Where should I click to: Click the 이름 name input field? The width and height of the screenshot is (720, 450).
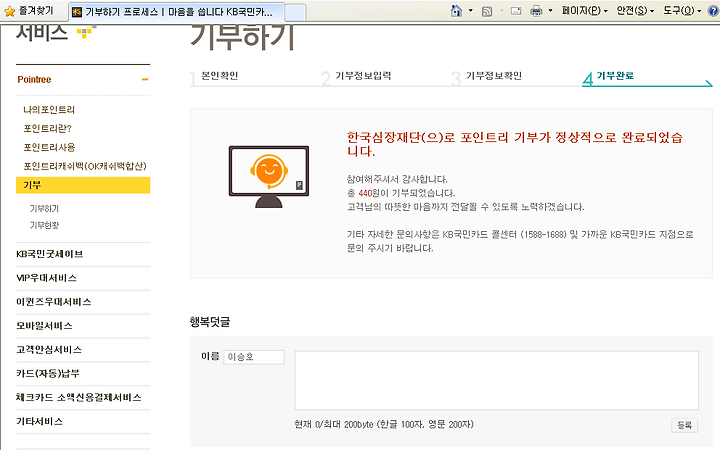pos(254,357)
